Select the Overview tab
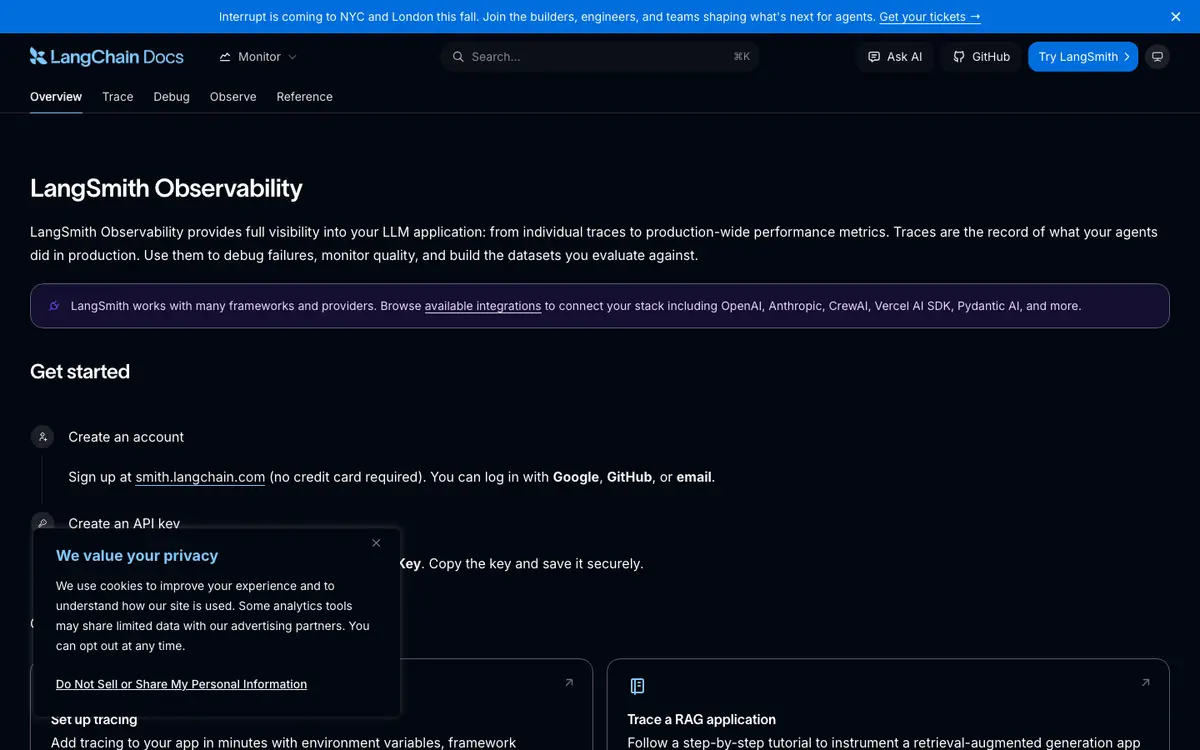The width and height of the screenshot is (1200, 750). pyautogui.click(x=56, y=97)
